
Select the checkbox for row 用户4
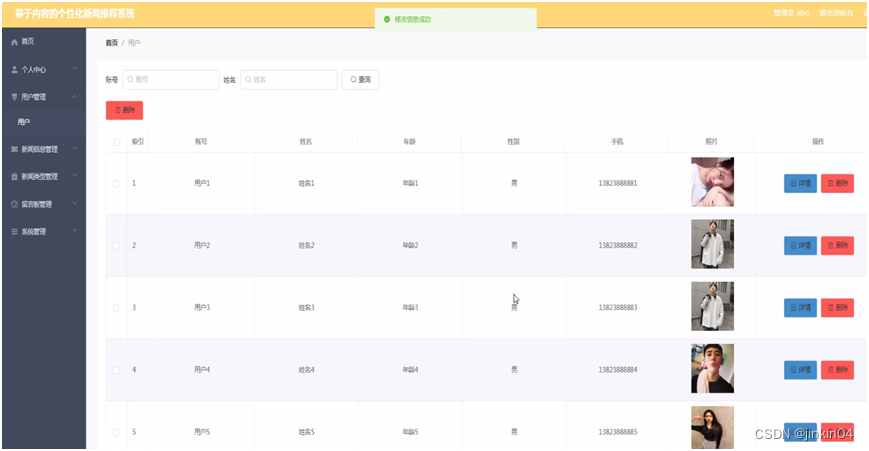pos(116,370)
